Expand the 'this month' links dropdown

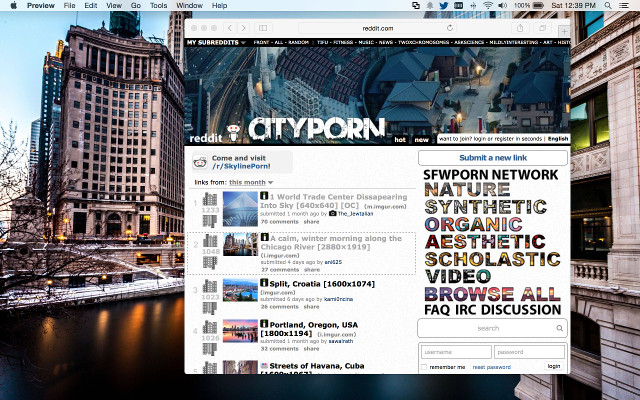251,182
